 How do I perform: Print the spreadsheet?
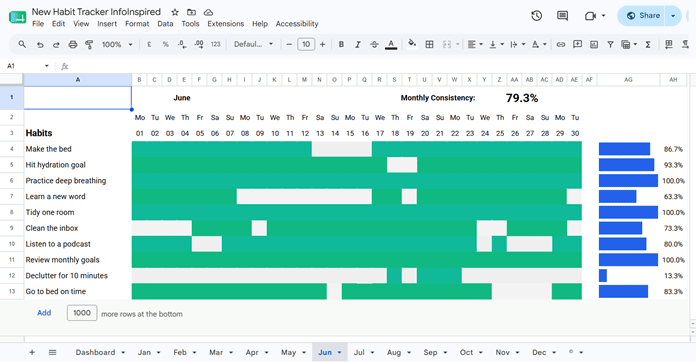pos(72,44)
